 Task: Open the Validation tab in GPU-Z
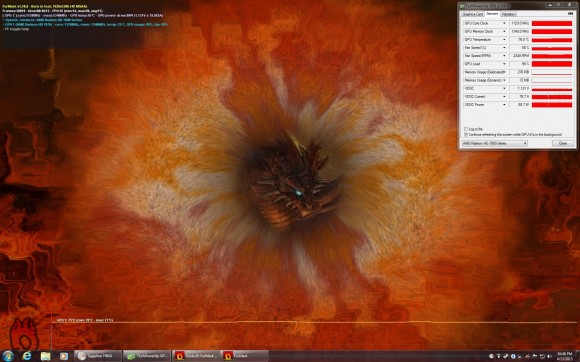[x=509, y=14]
